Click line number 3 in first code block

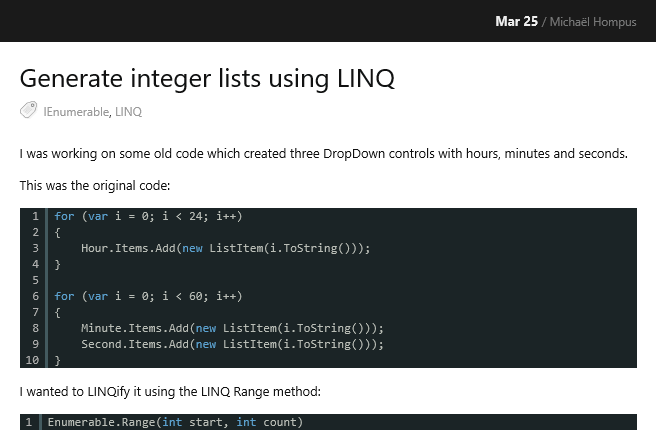pyautogui.click(x=35, y=248)
